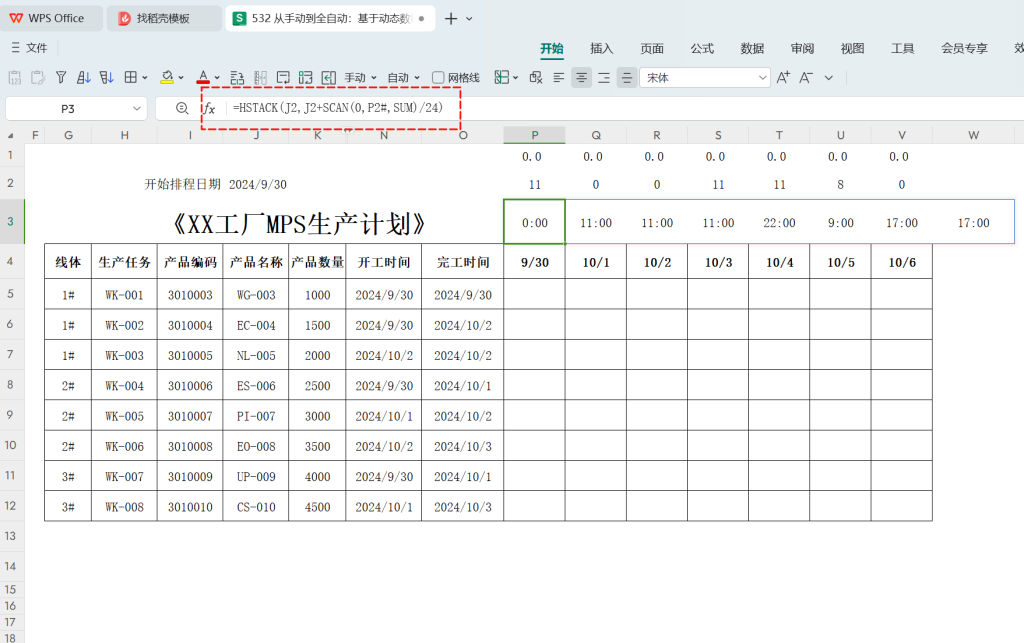Image resolution: width=1024 pixels, height=643 pixels.
Task: Open the 审阅 ribbon tab
Action: [802, 48]
